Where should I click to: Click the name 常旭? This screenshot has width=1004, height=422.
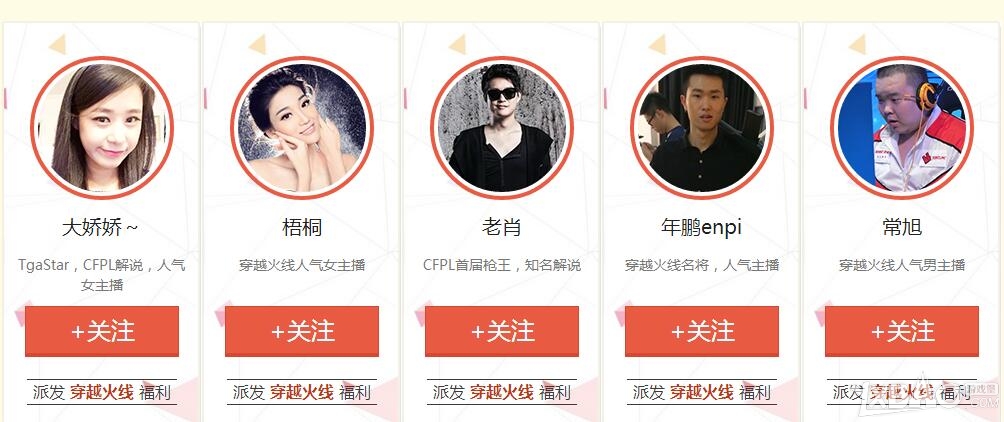tap(902, 227)
